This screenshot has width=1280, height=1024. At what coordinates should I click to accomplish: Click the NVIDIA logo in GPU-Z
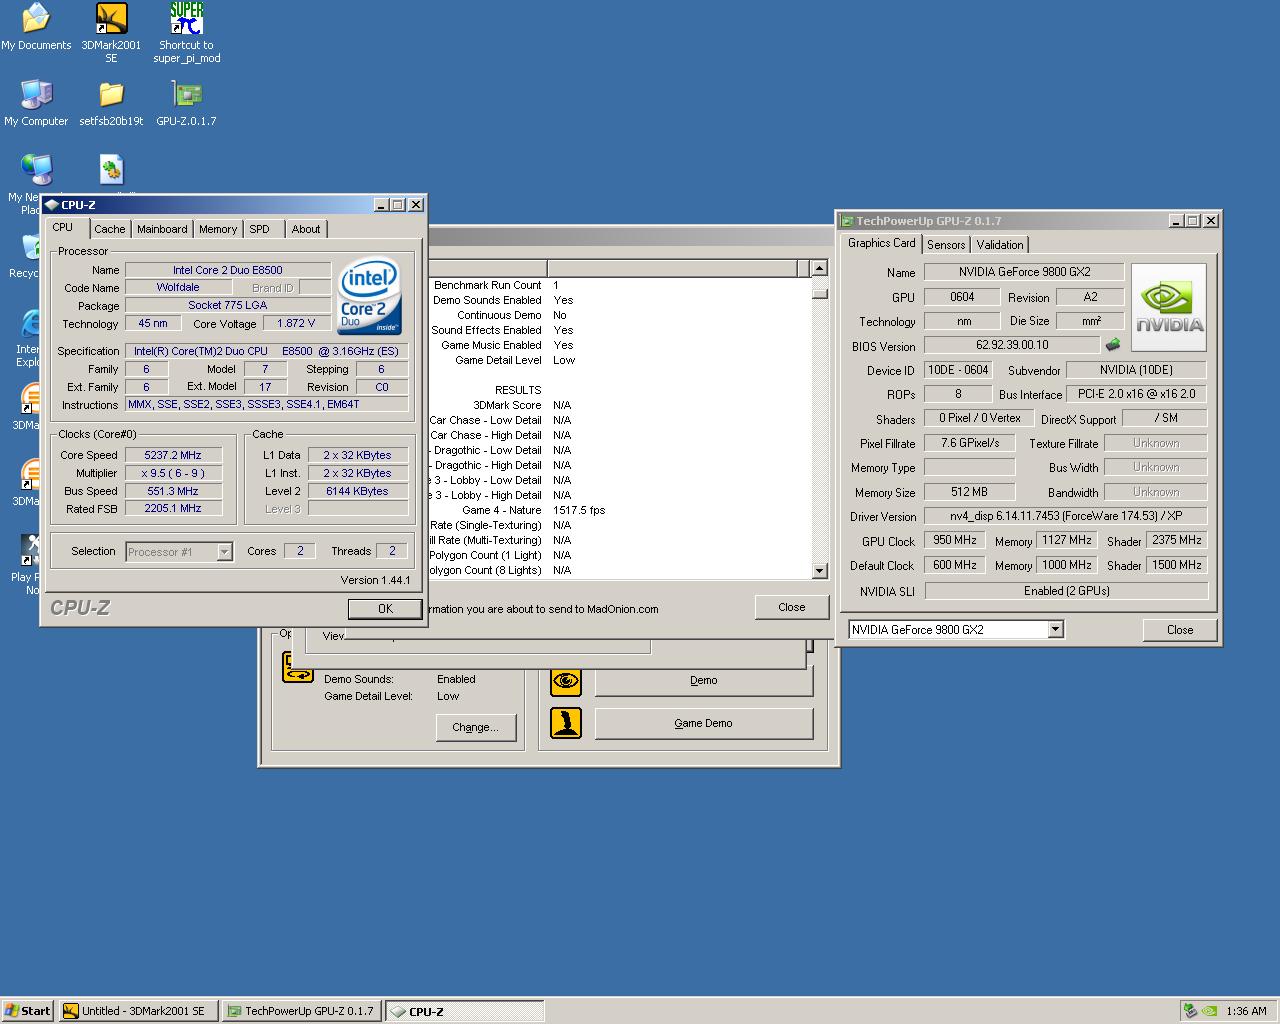tap(1168, 308)
